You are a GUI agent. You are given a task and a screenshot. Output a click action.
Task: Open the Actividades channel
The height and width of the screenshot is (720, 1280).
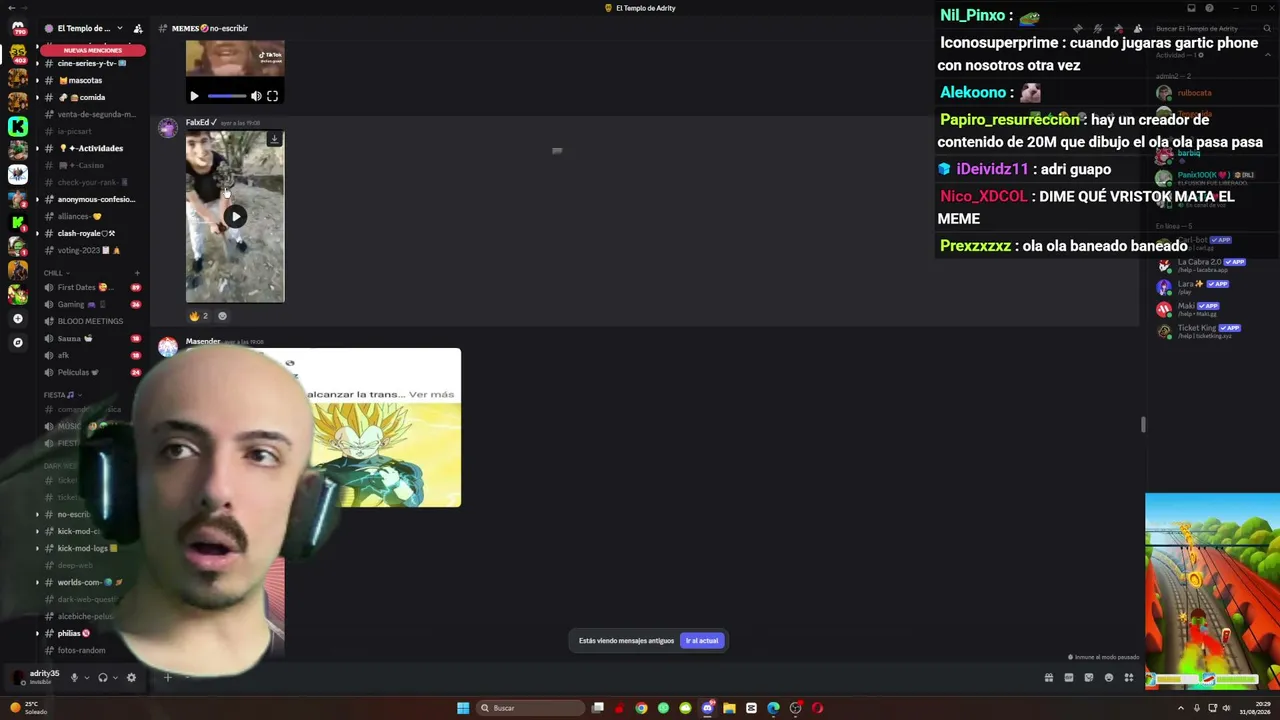tap(91, 148)
